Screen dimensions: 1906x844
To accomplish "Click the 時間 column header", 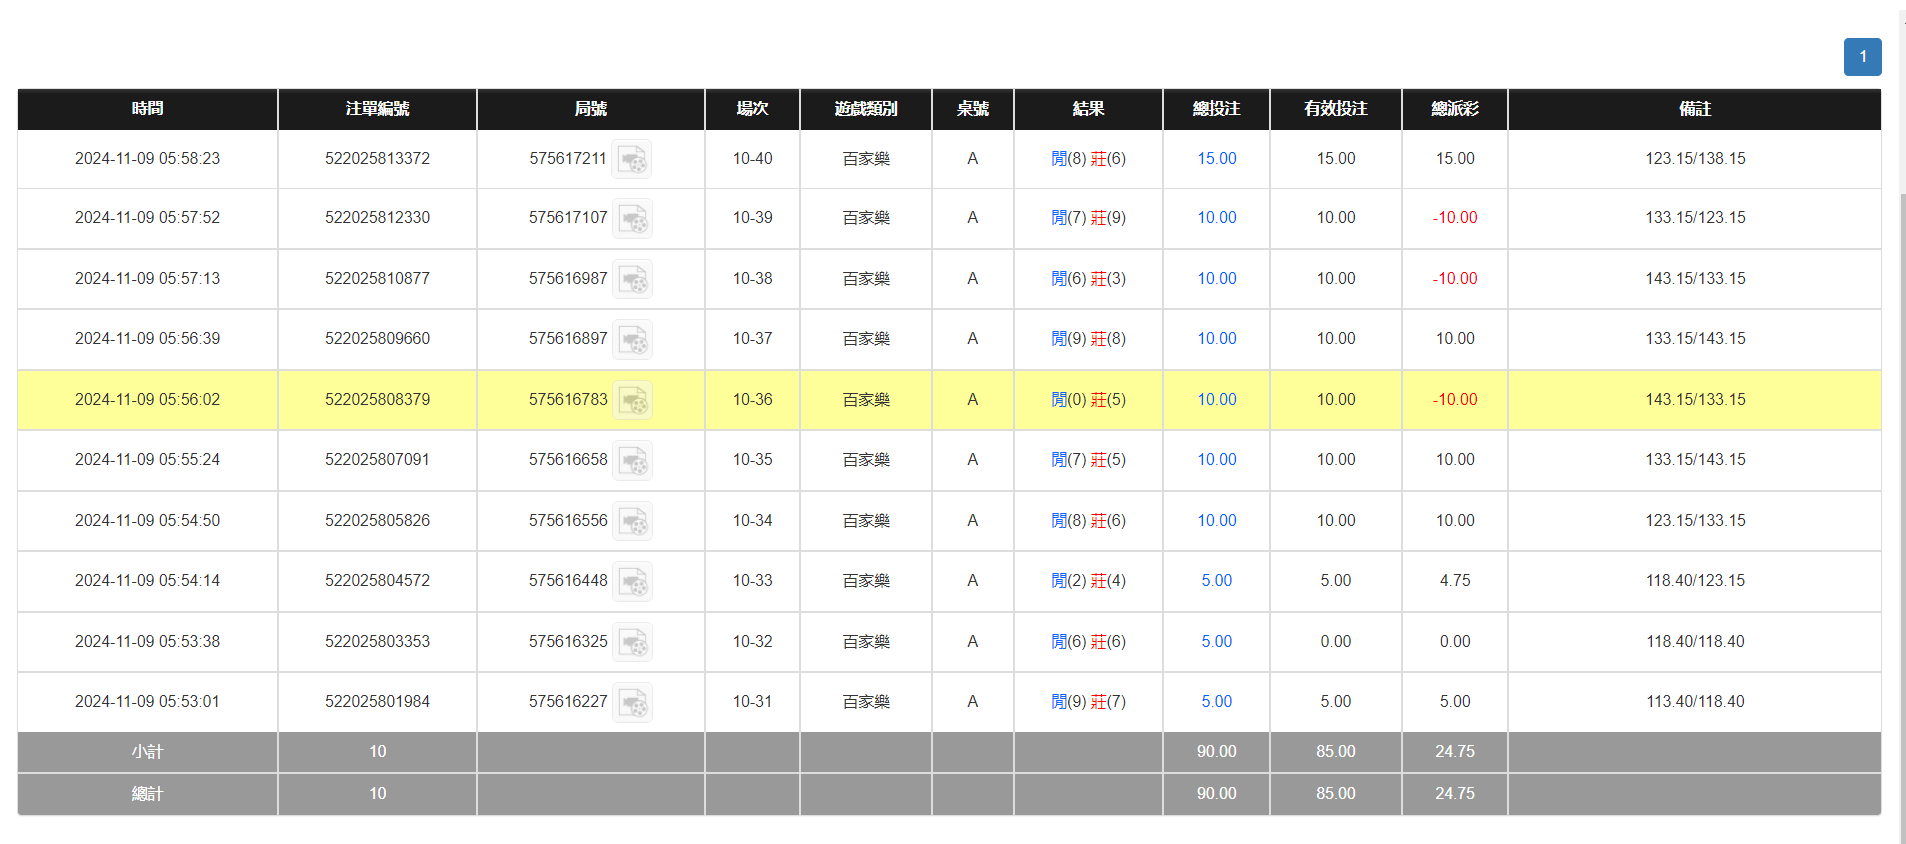I will click(x=147, y=109).
